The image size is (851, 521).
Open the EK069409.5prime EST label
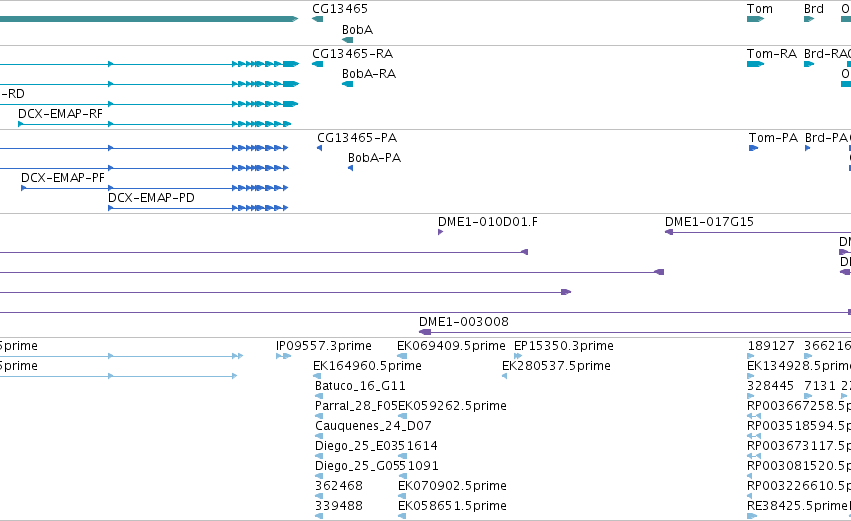451,346
